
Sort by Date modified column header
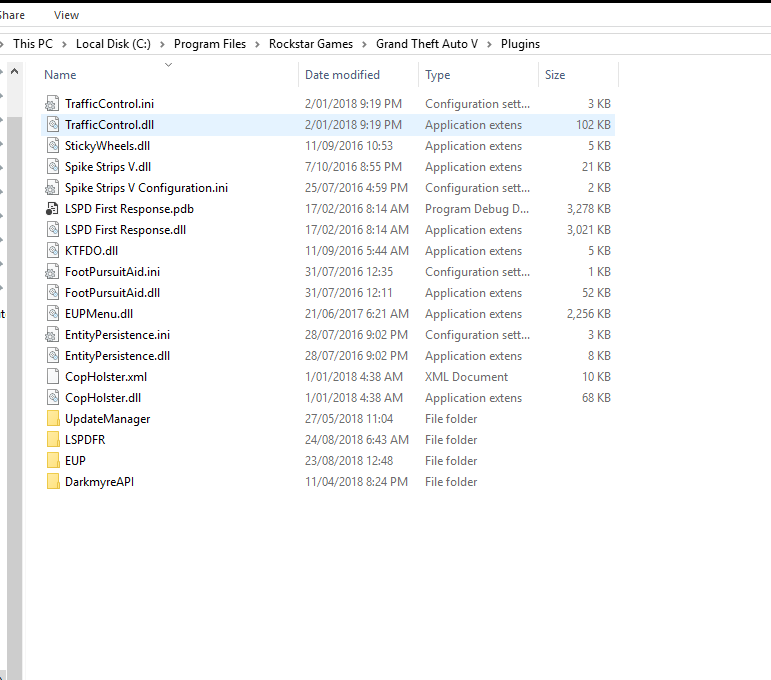click(342, 75)
